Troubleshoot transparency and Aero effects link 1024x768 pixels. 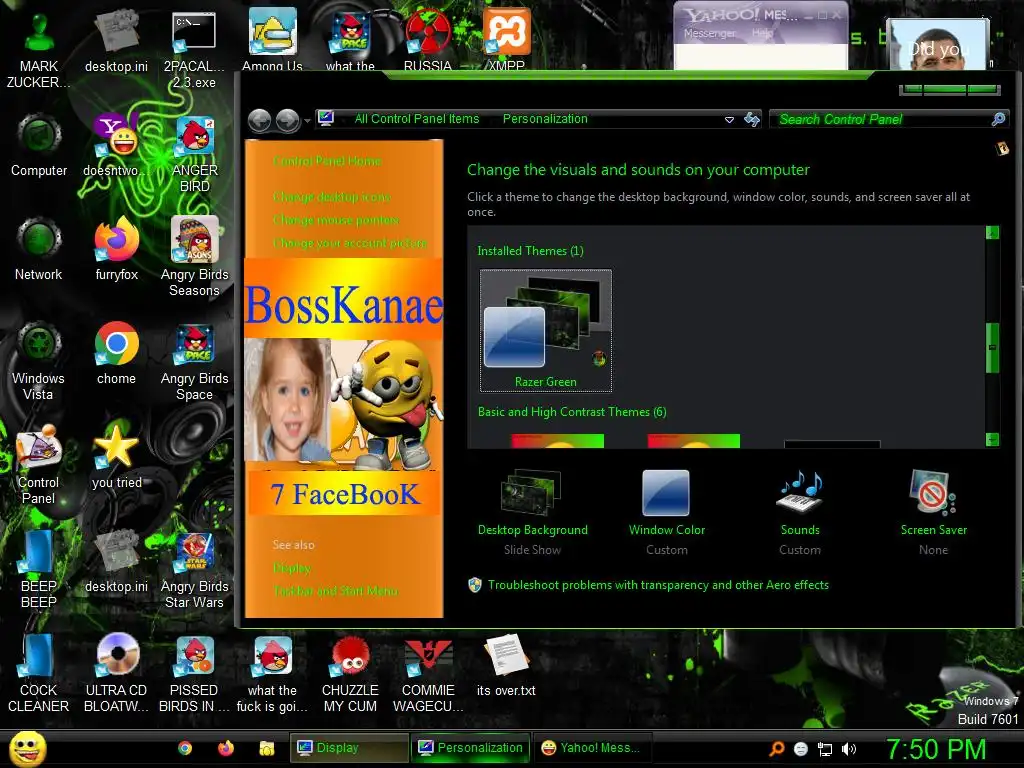pyautogui.click(x=658, y=585)
